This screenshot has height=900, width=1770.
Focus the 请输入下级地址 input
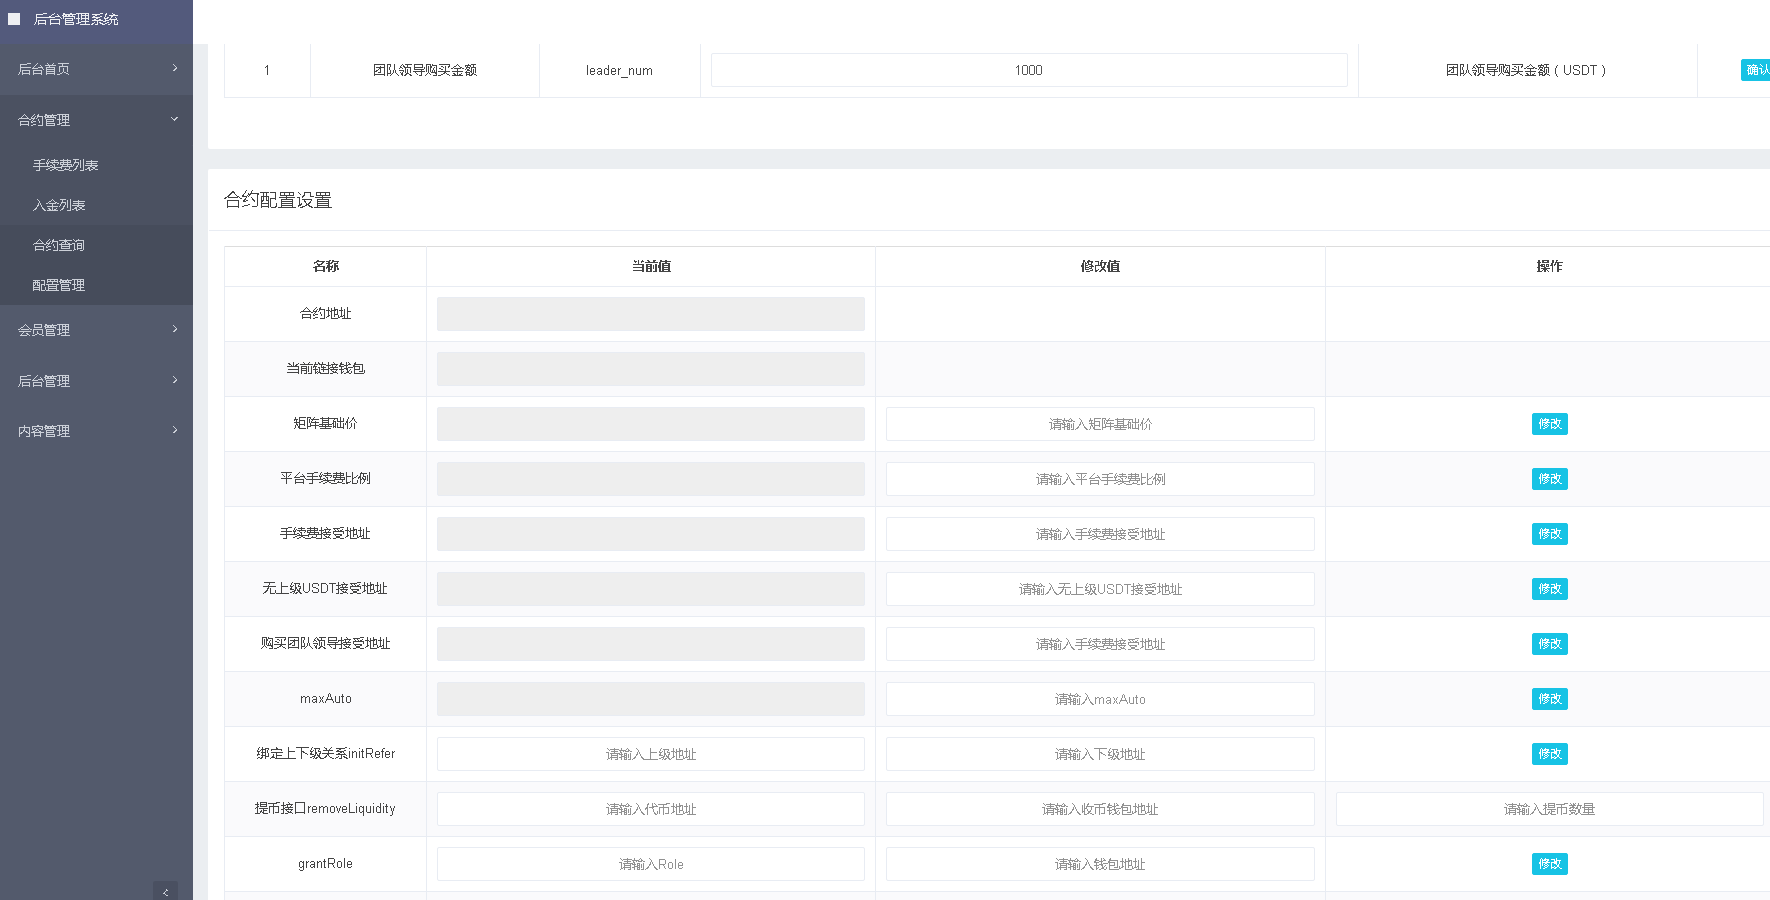[x=1100, y=754]
